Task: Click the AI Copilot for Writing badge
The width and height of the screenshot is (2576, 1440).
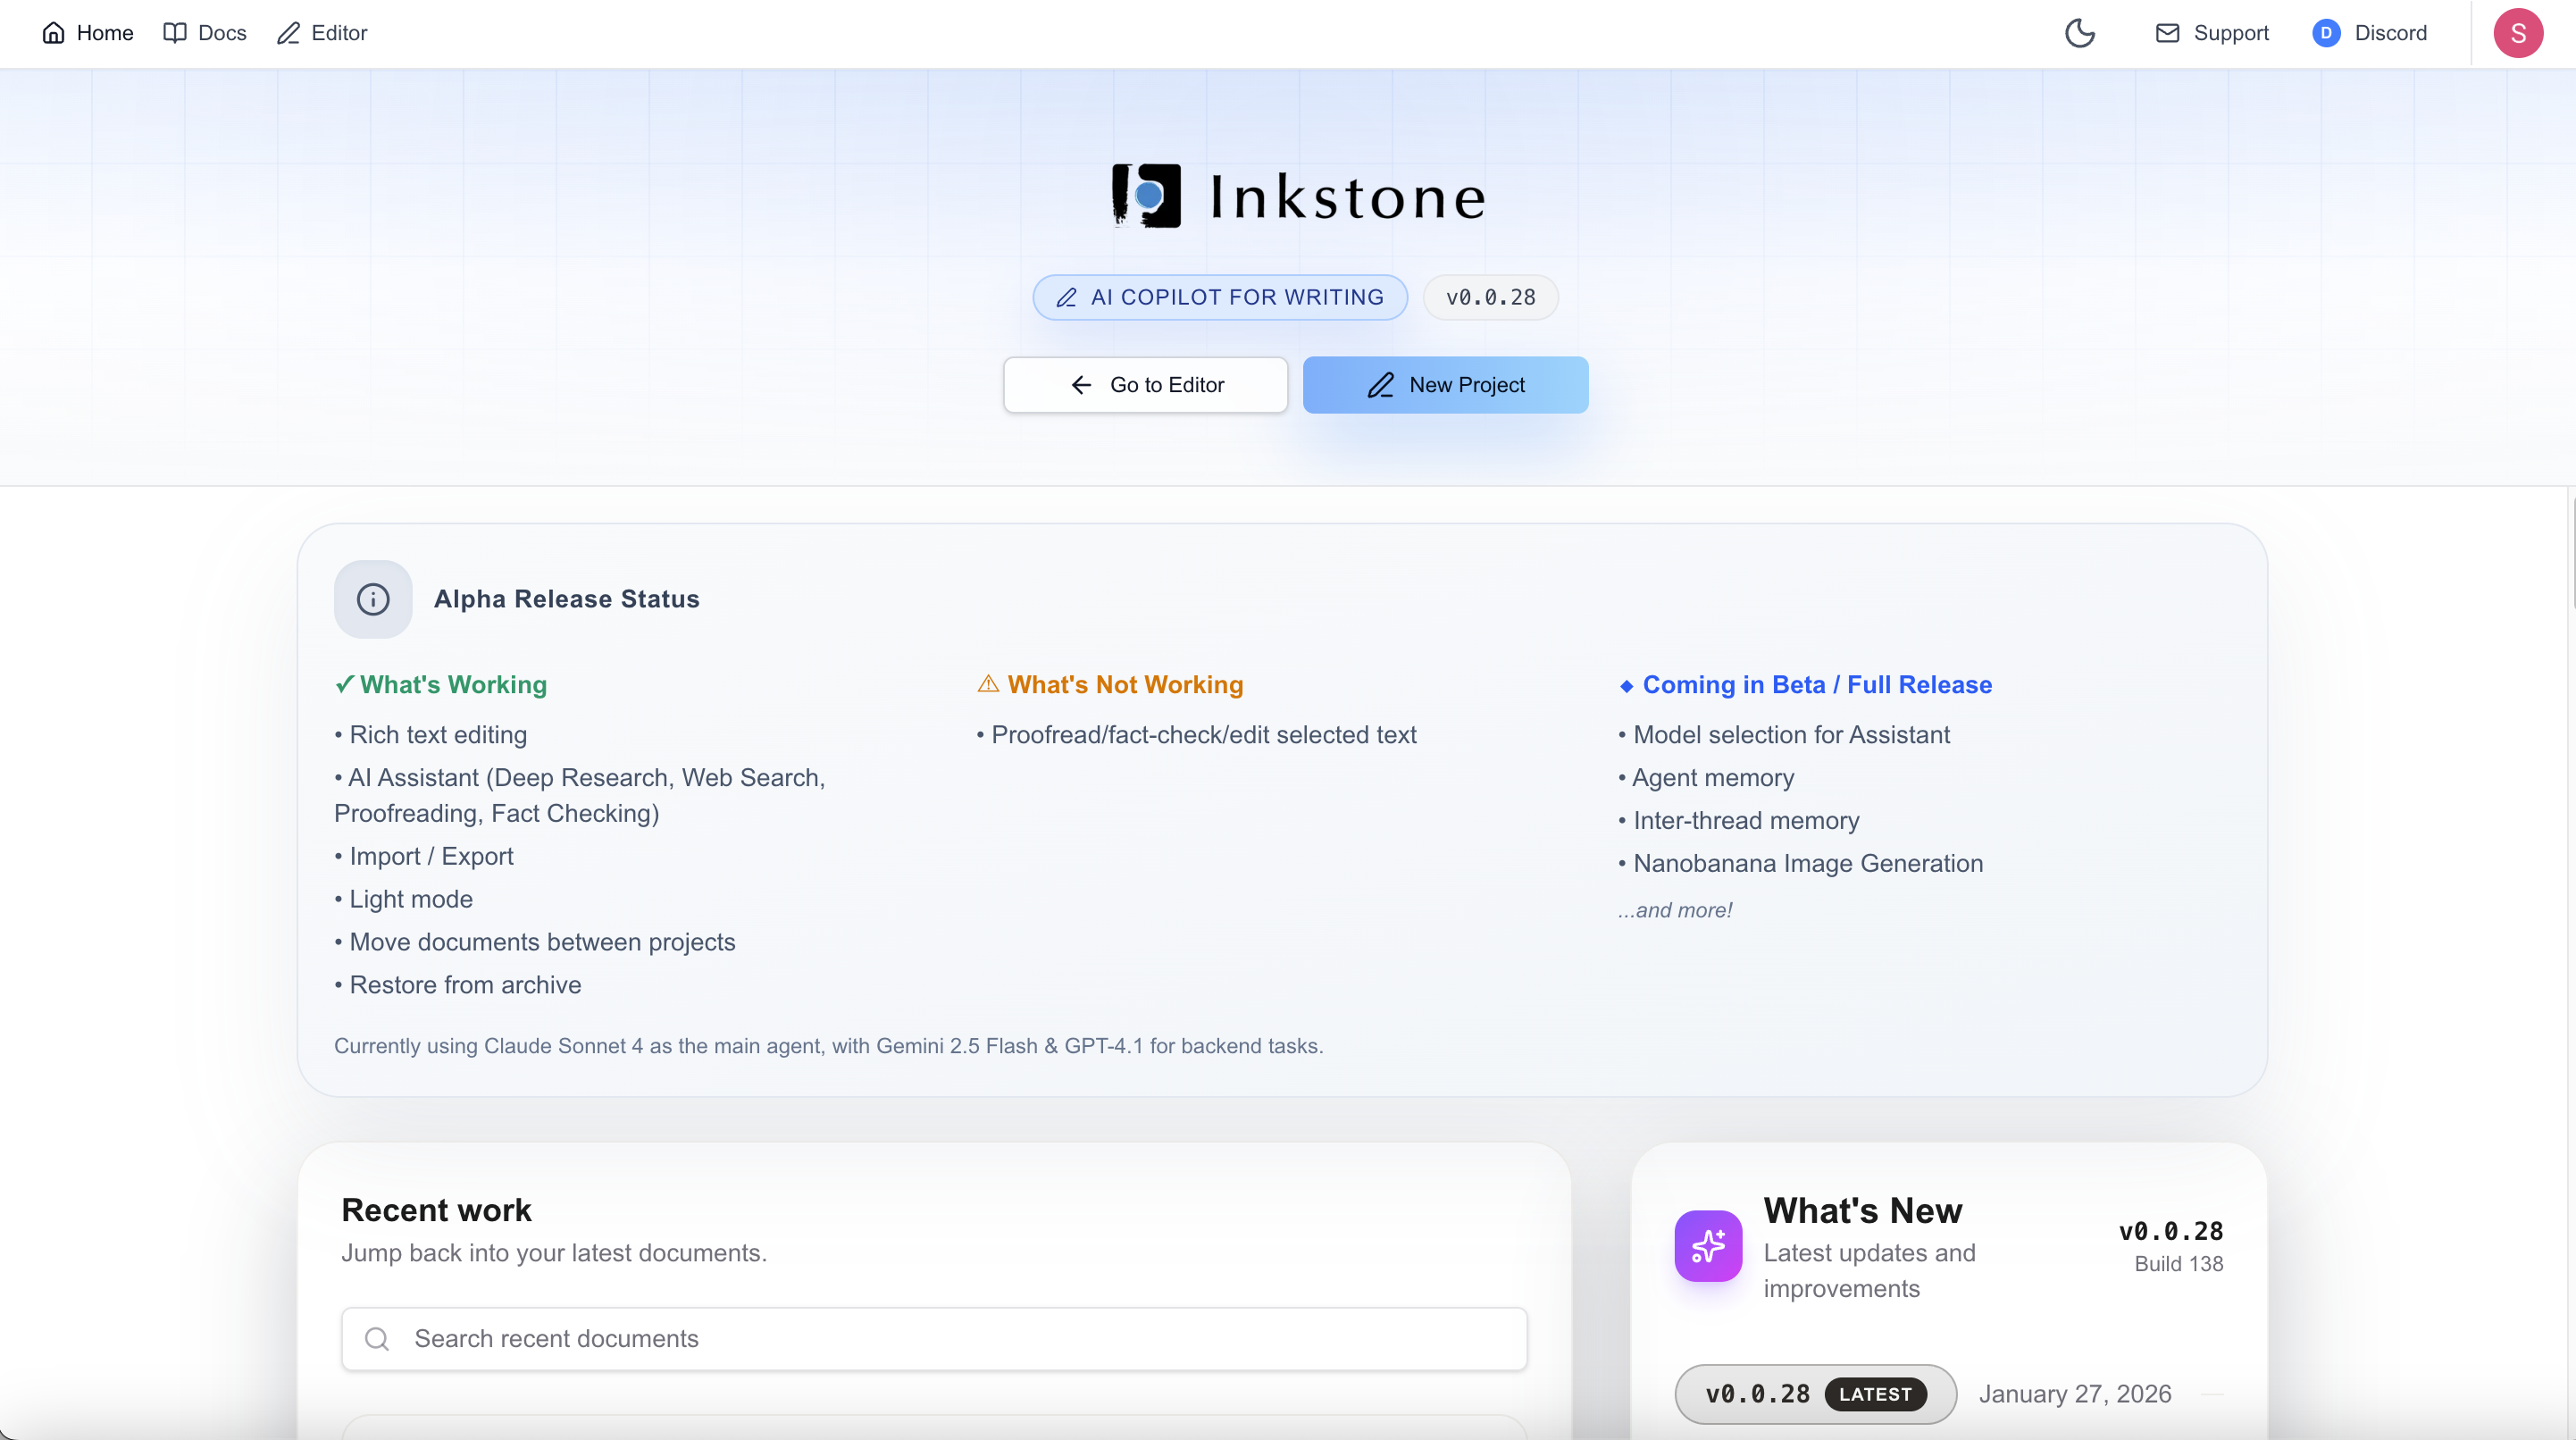Action: point(1220,297)
